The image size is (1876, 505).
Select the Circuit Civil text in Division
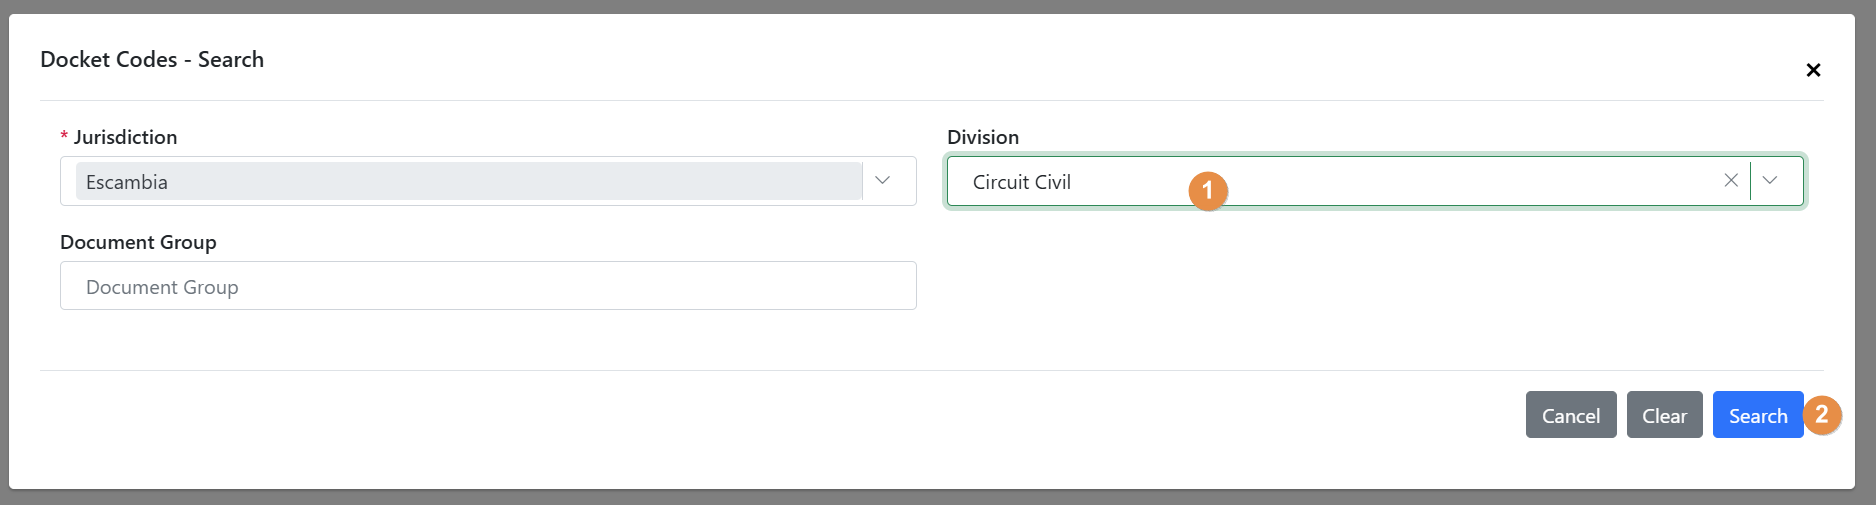pos(1021,182)
